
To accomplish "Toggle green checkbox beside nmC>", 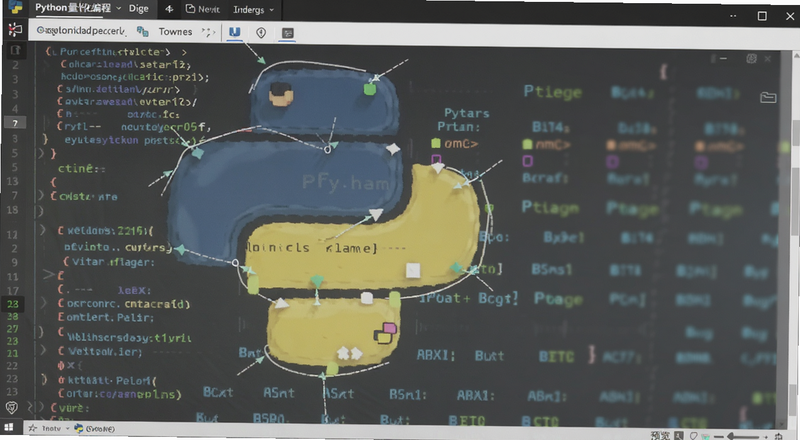I will (528, 144).
